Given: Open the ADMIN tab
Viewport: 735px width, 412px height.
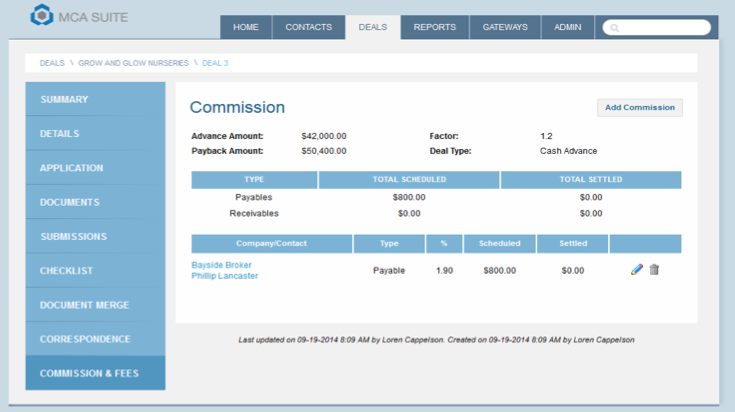Looking at the screenshot, I should [568, 27].
